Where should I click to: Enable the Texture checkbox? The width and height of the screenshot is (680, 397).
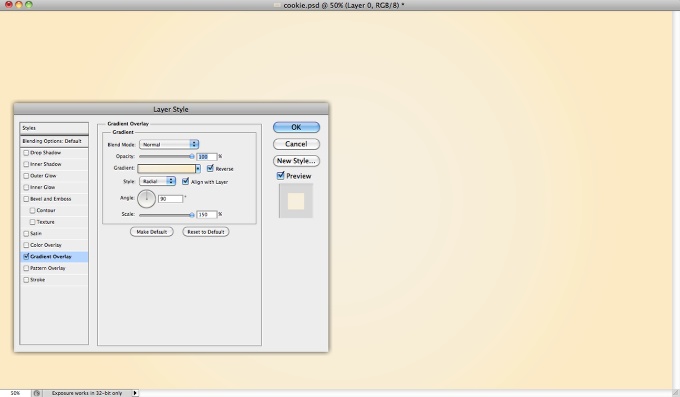[33, 222]
